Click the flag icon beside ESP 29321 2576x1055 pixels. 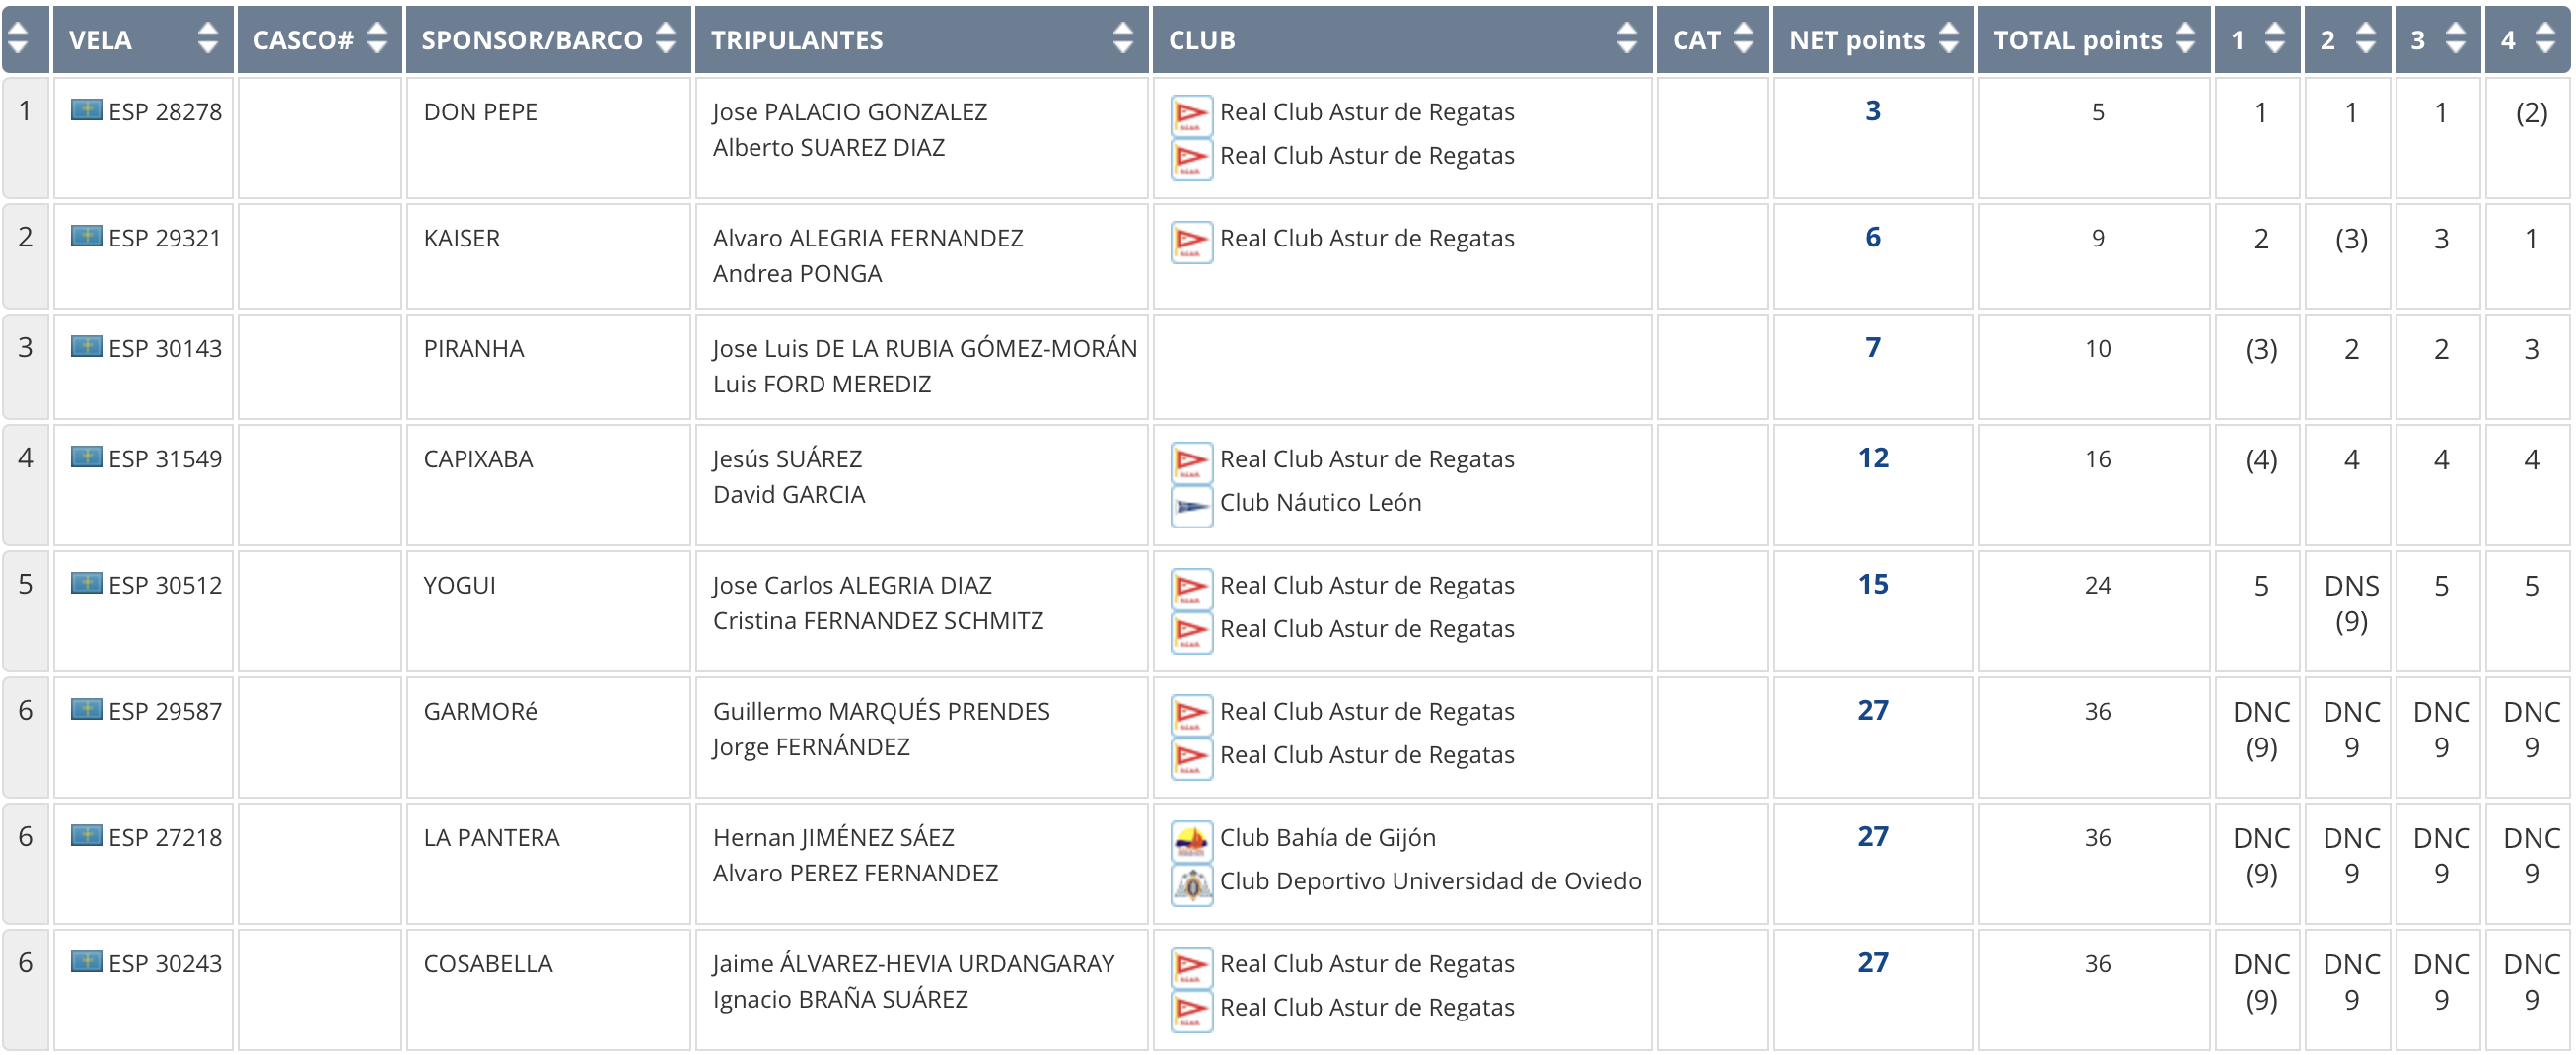(x=86, y=236)
